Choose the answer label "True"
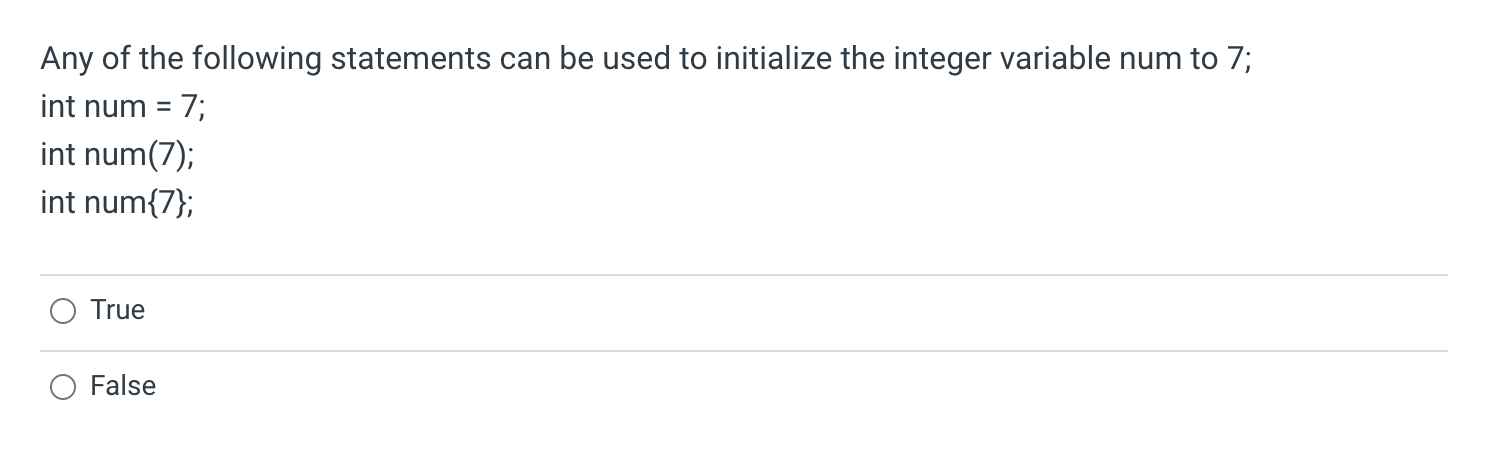Viewport: 1486px width, 464px height. [118, 310]
